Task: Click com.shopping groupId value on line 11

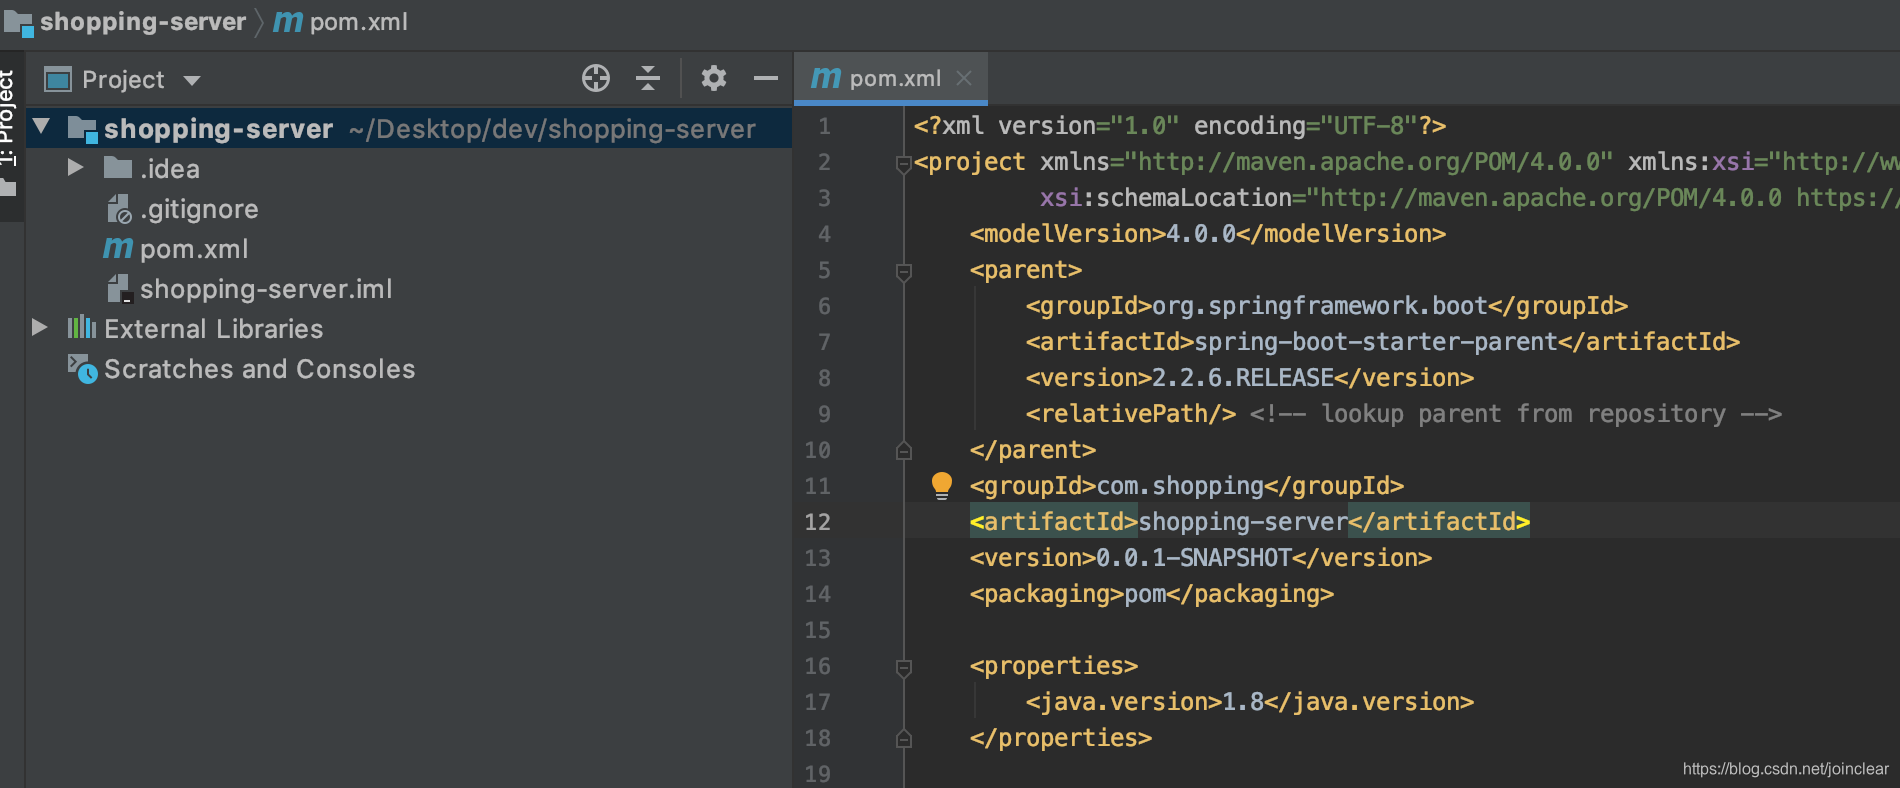Action: point(1180,486)
